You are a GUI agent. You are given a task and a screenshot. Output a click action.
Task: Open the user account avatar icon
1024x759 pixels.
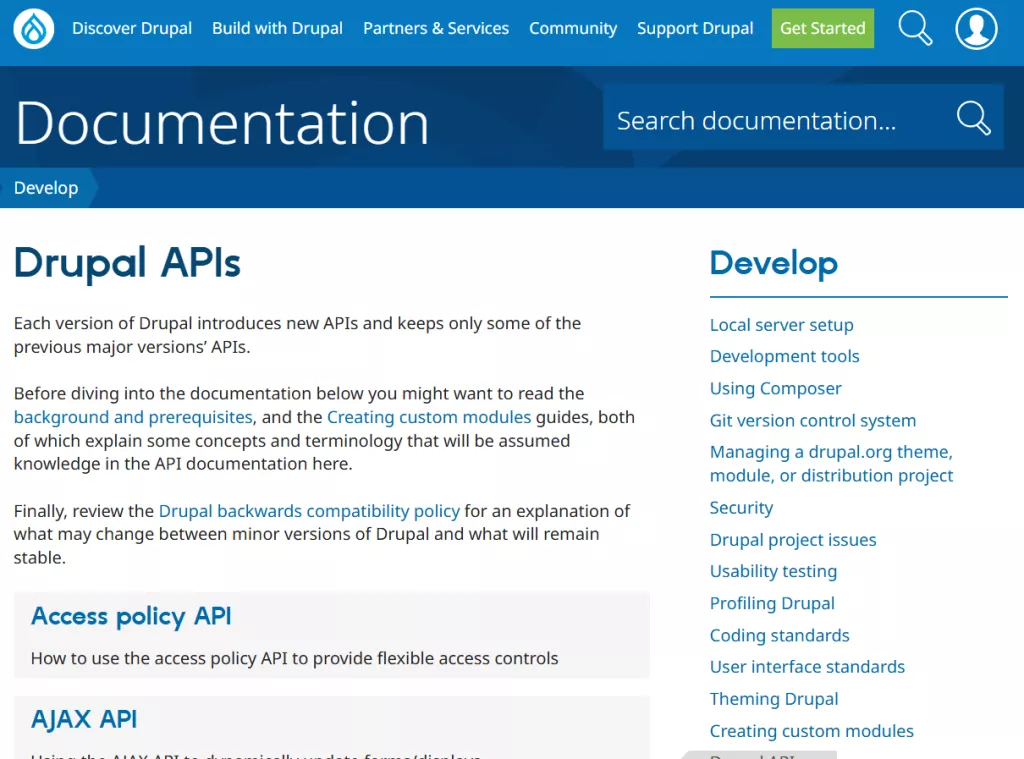(x=976, y=29)
